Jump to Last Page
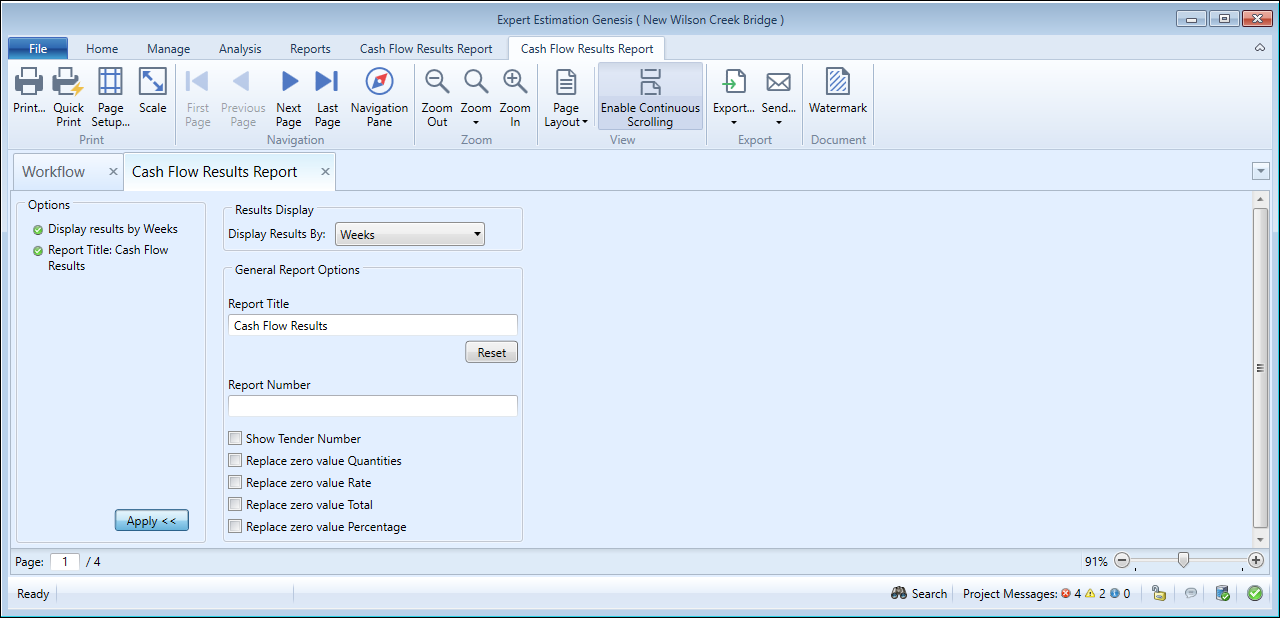Image resolution: width=1280 pixels, height=618 pixels. click(x=327, y=84)
